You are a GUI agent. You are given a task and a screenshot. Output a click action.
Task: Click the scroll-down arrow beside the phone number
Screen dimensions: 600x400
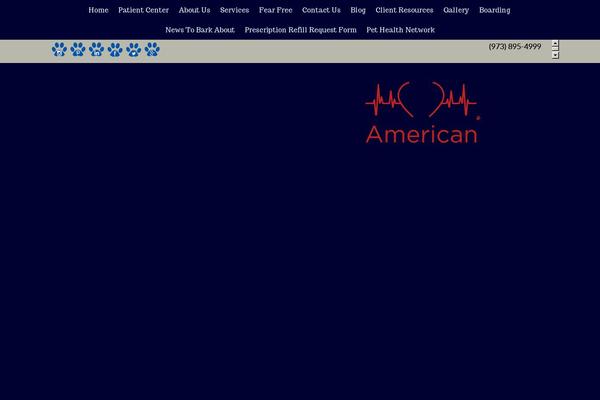[555, 56]
